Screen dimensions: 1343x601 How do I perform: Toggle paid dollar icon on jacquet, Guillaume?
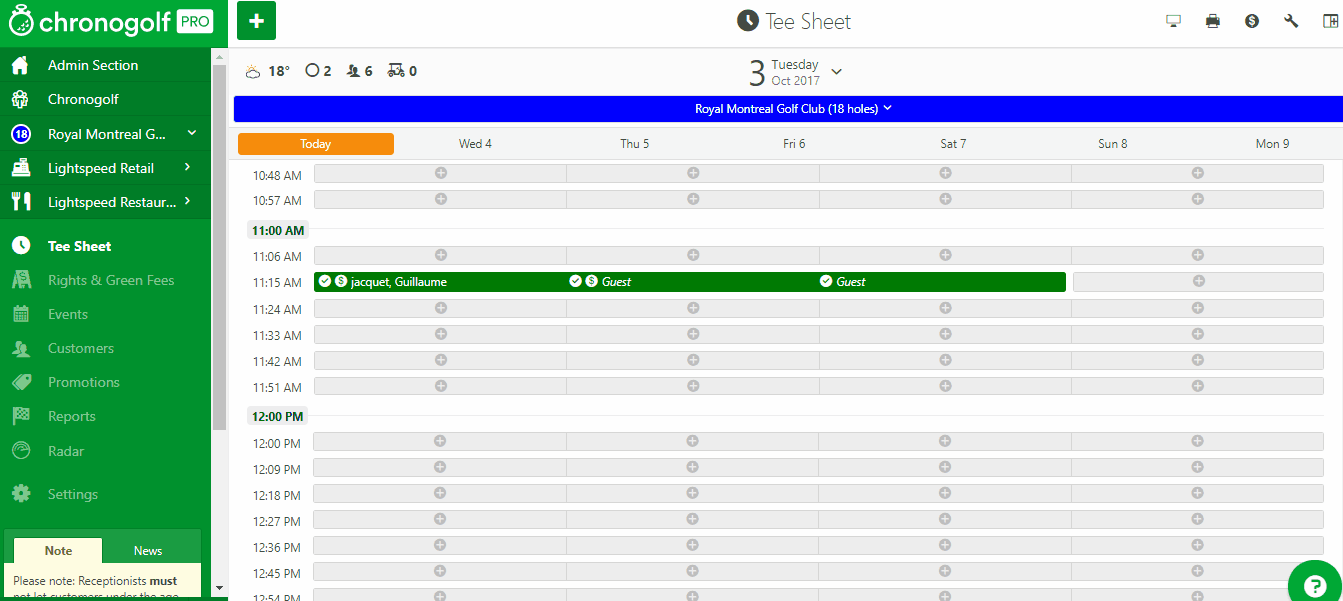pos(340,282)
